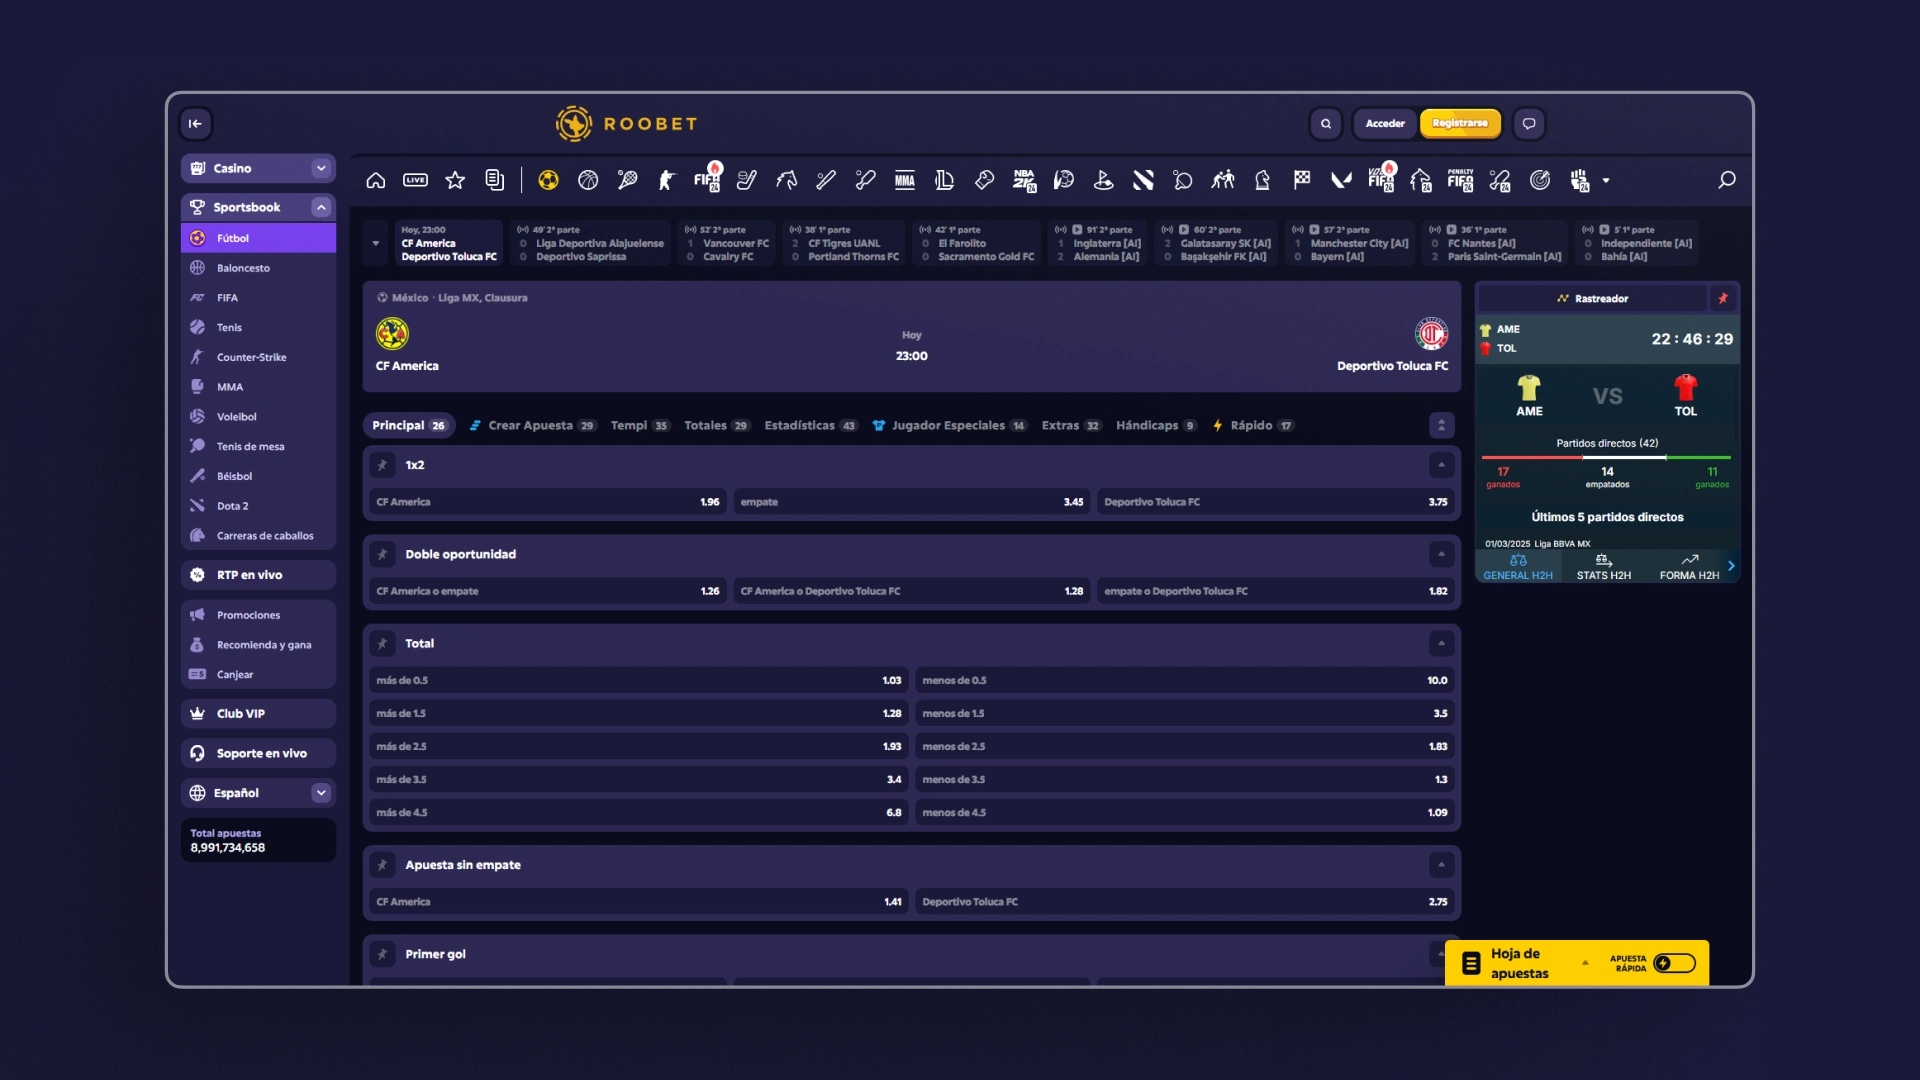The height and width of the screenshot is (1080, 1920).
Task: Open the Español language dropdown
Action: click(x=321, y=793)
